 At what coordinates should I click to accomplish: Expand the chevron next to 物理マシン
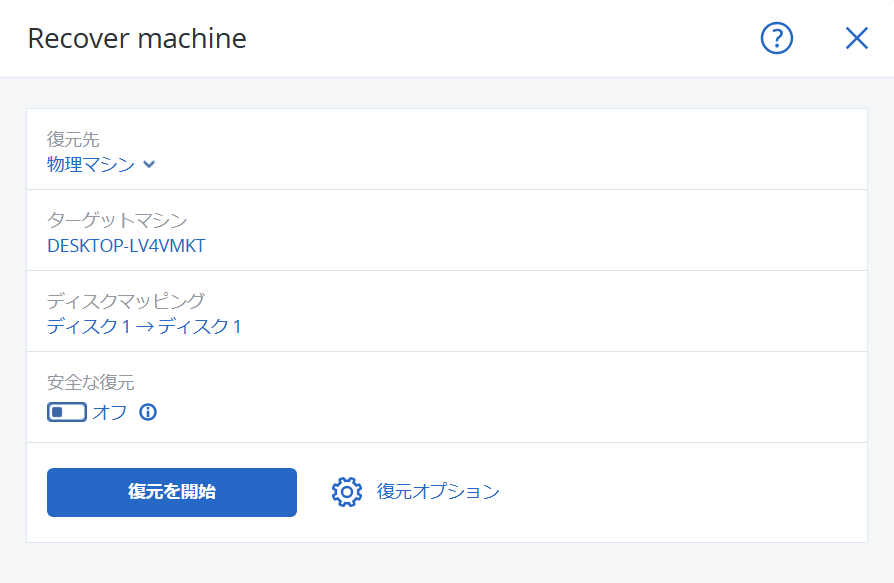point(149,165)
